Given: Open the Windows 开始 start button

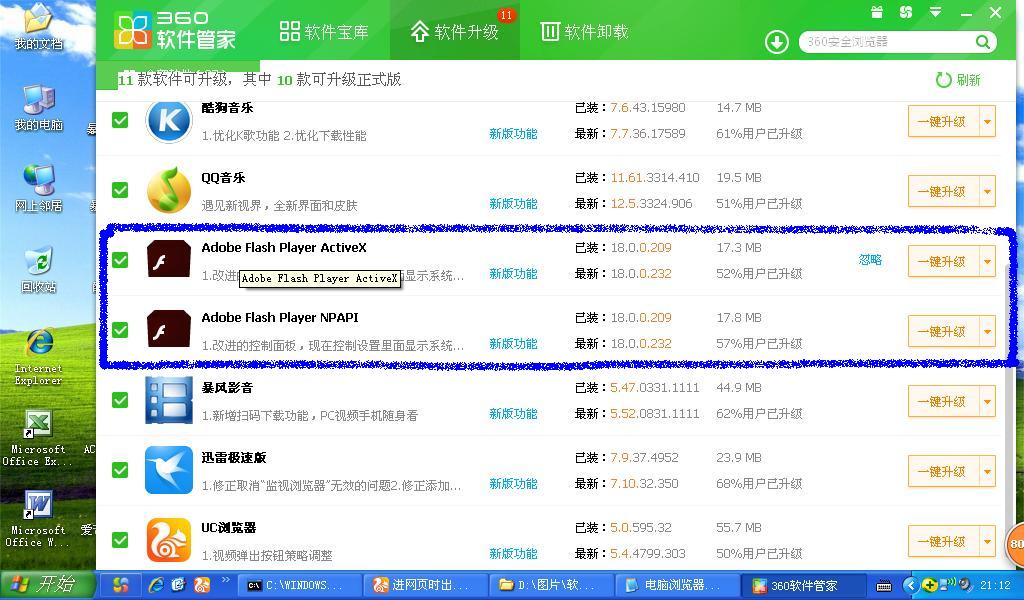Looking at the screenshot, I should 46,584.
